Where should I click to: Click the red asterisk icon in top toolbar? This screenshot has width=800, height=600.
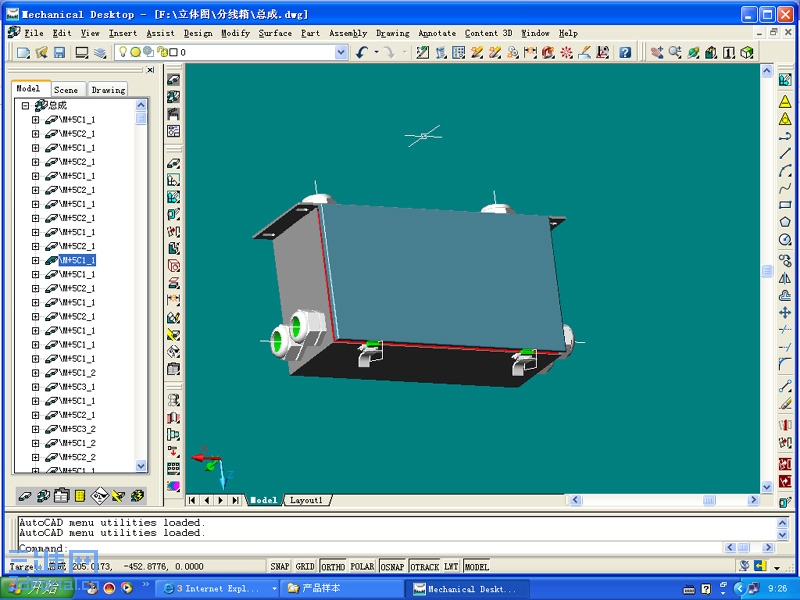tap(566, 52)
